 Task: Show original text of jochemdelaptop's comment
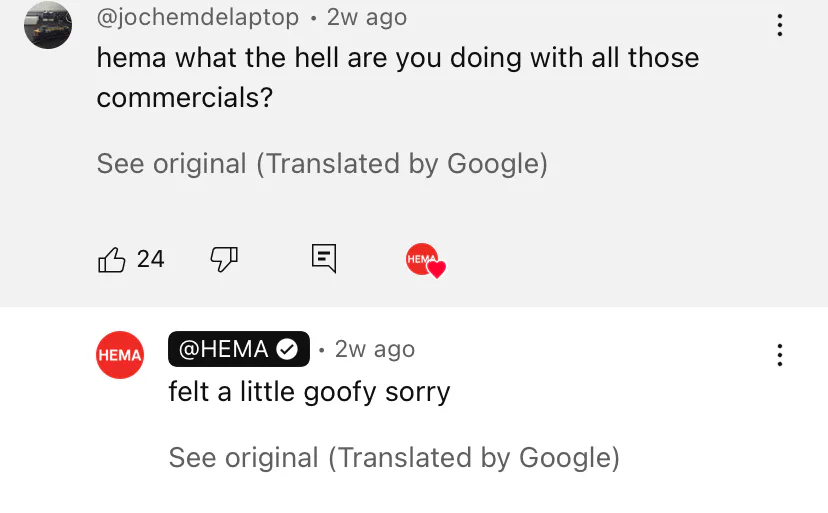322,163
